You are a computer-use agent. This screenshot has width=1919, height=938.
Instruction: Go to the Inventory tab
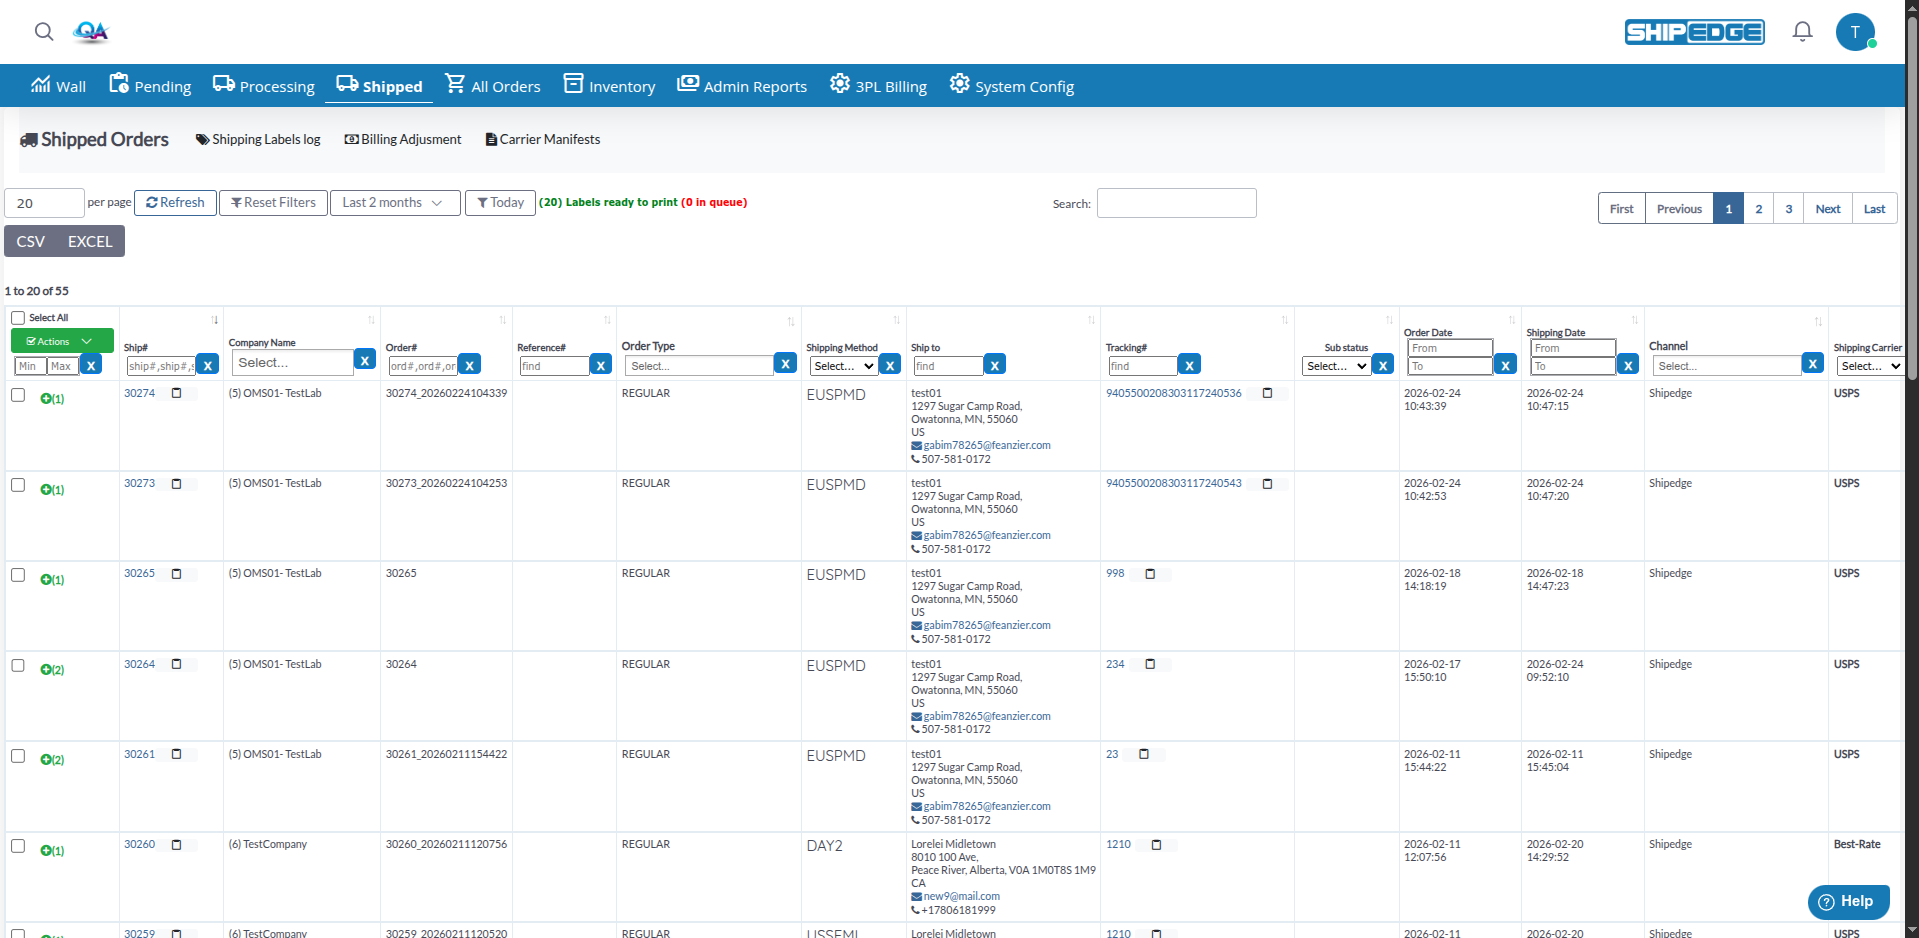pos(610,86)
